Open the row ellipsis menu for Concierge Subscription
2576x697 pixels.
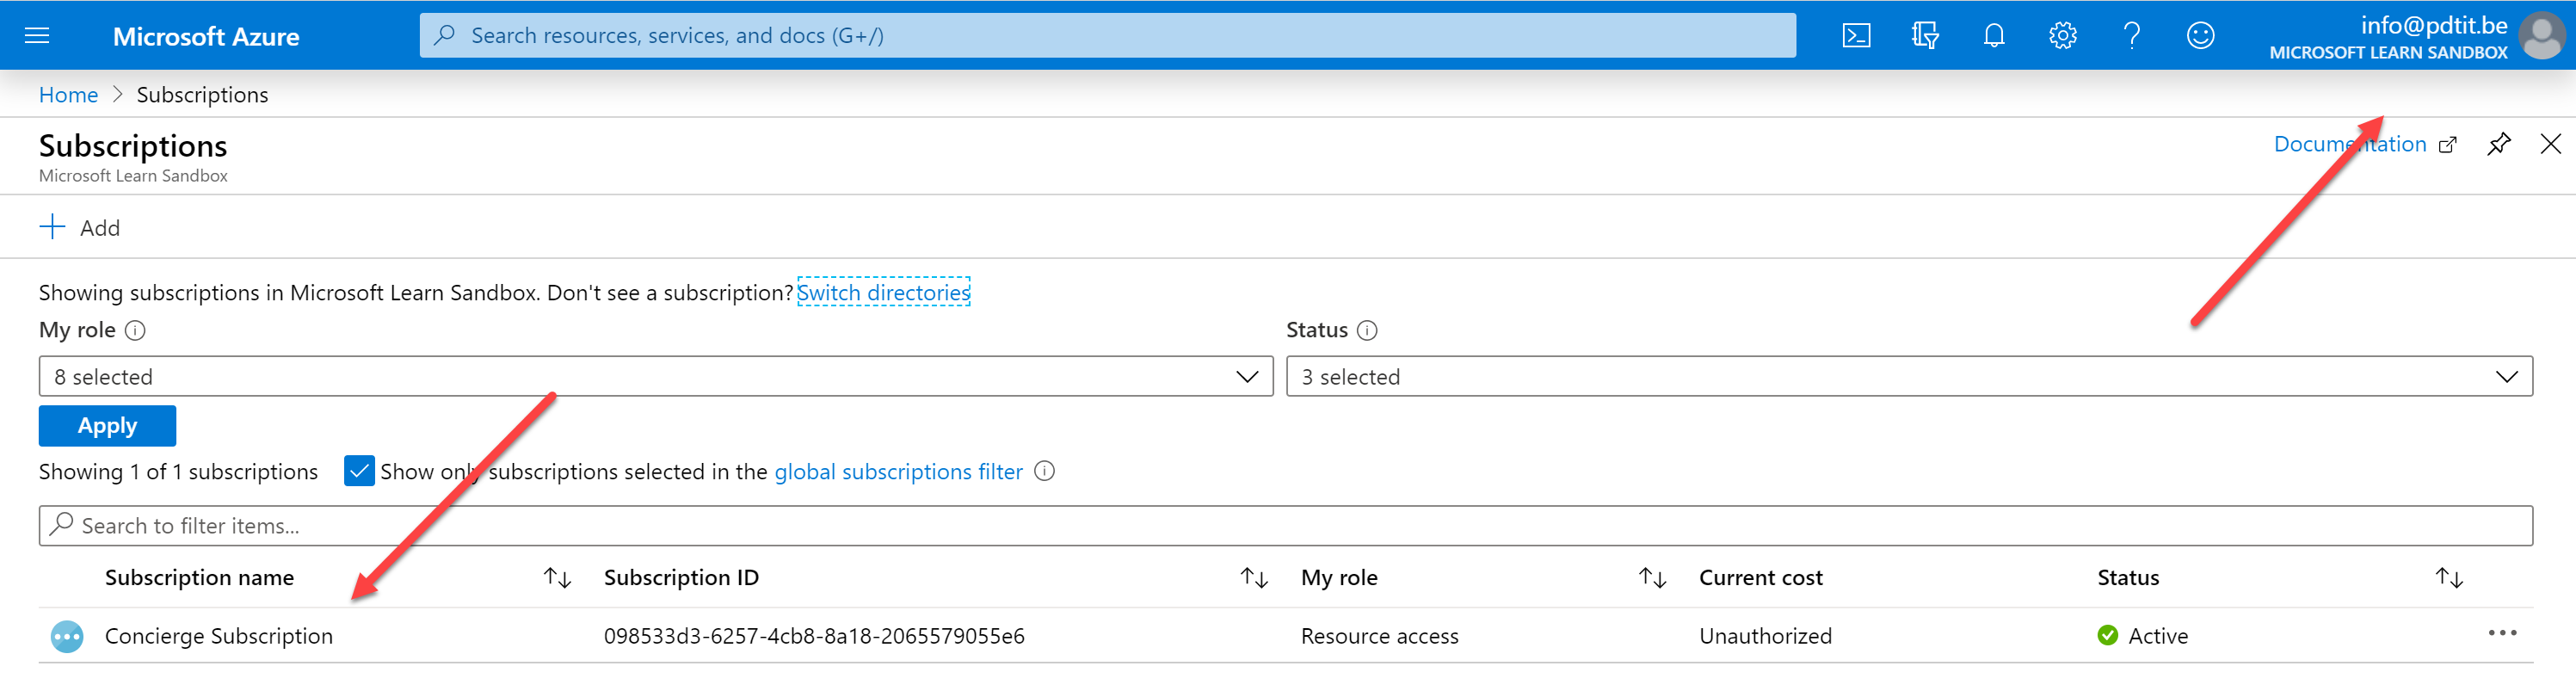[2501, 633]
